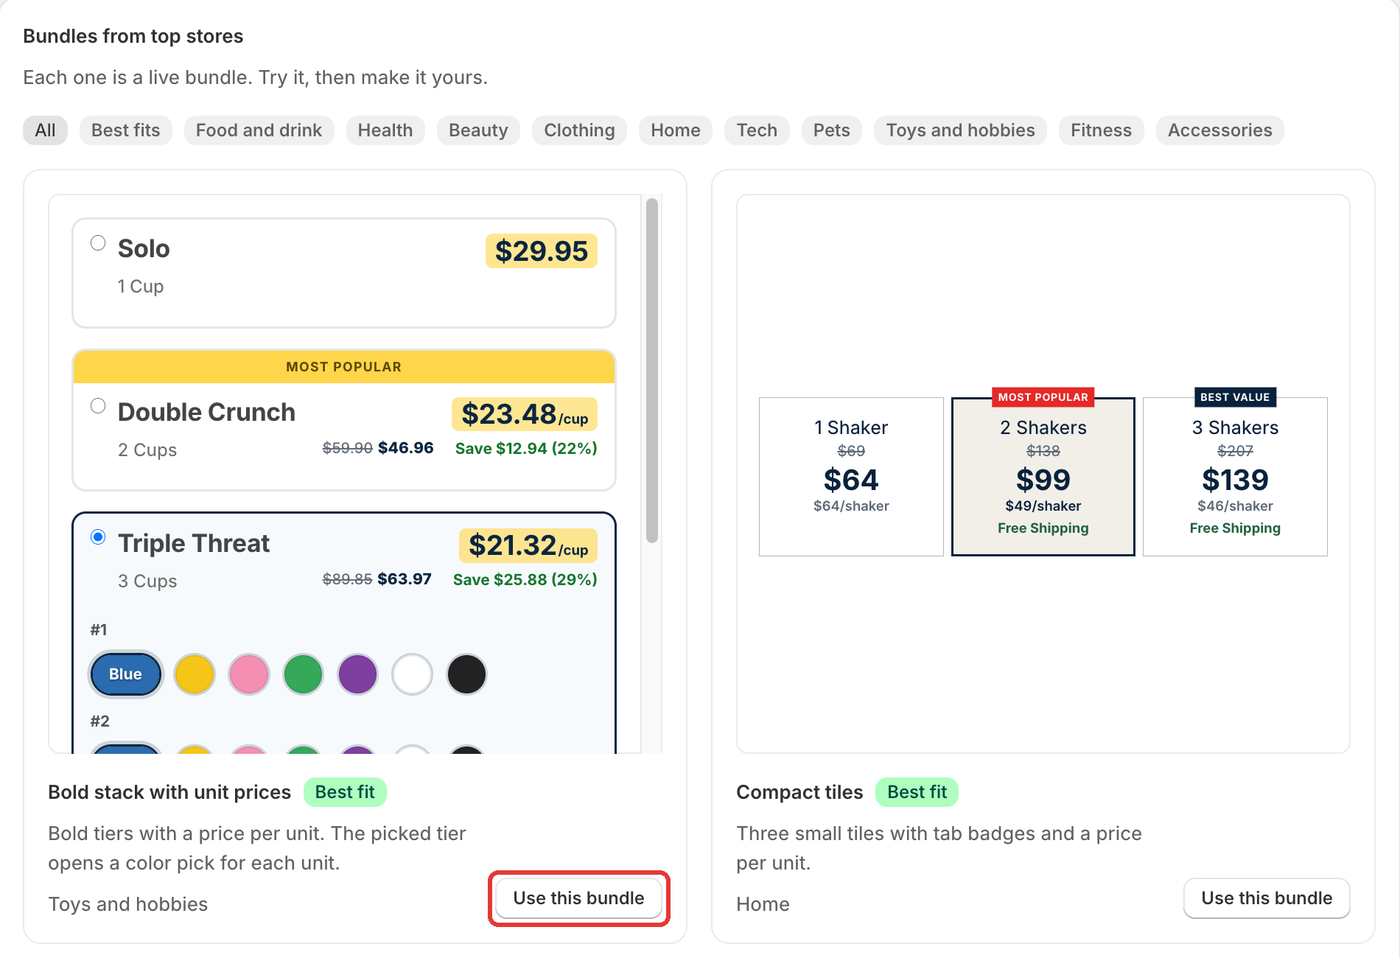This screenshot has height=958, width=1400.
Task: Filter bundles by Best fits
Action: coord(126,130)
